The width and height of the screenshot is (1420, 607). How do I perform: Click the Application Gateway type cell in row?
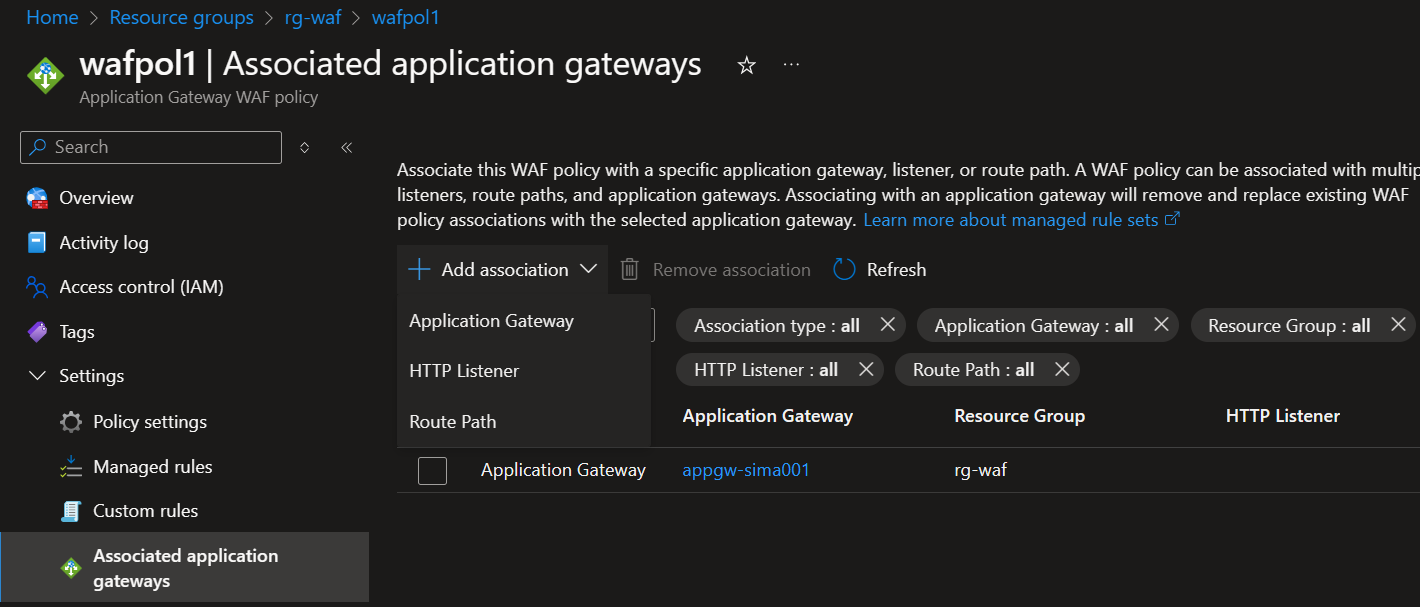tap(563, 470)
